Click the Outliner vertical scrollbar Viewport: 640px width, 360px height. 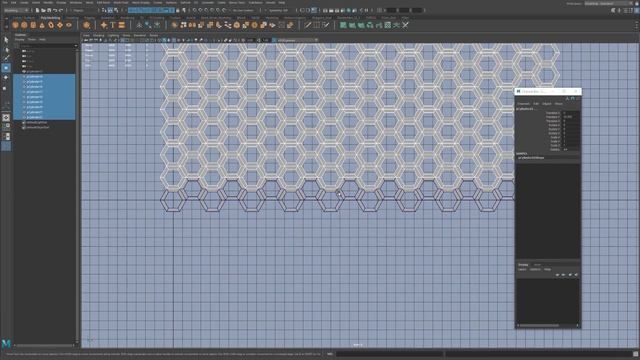(76, 196)
